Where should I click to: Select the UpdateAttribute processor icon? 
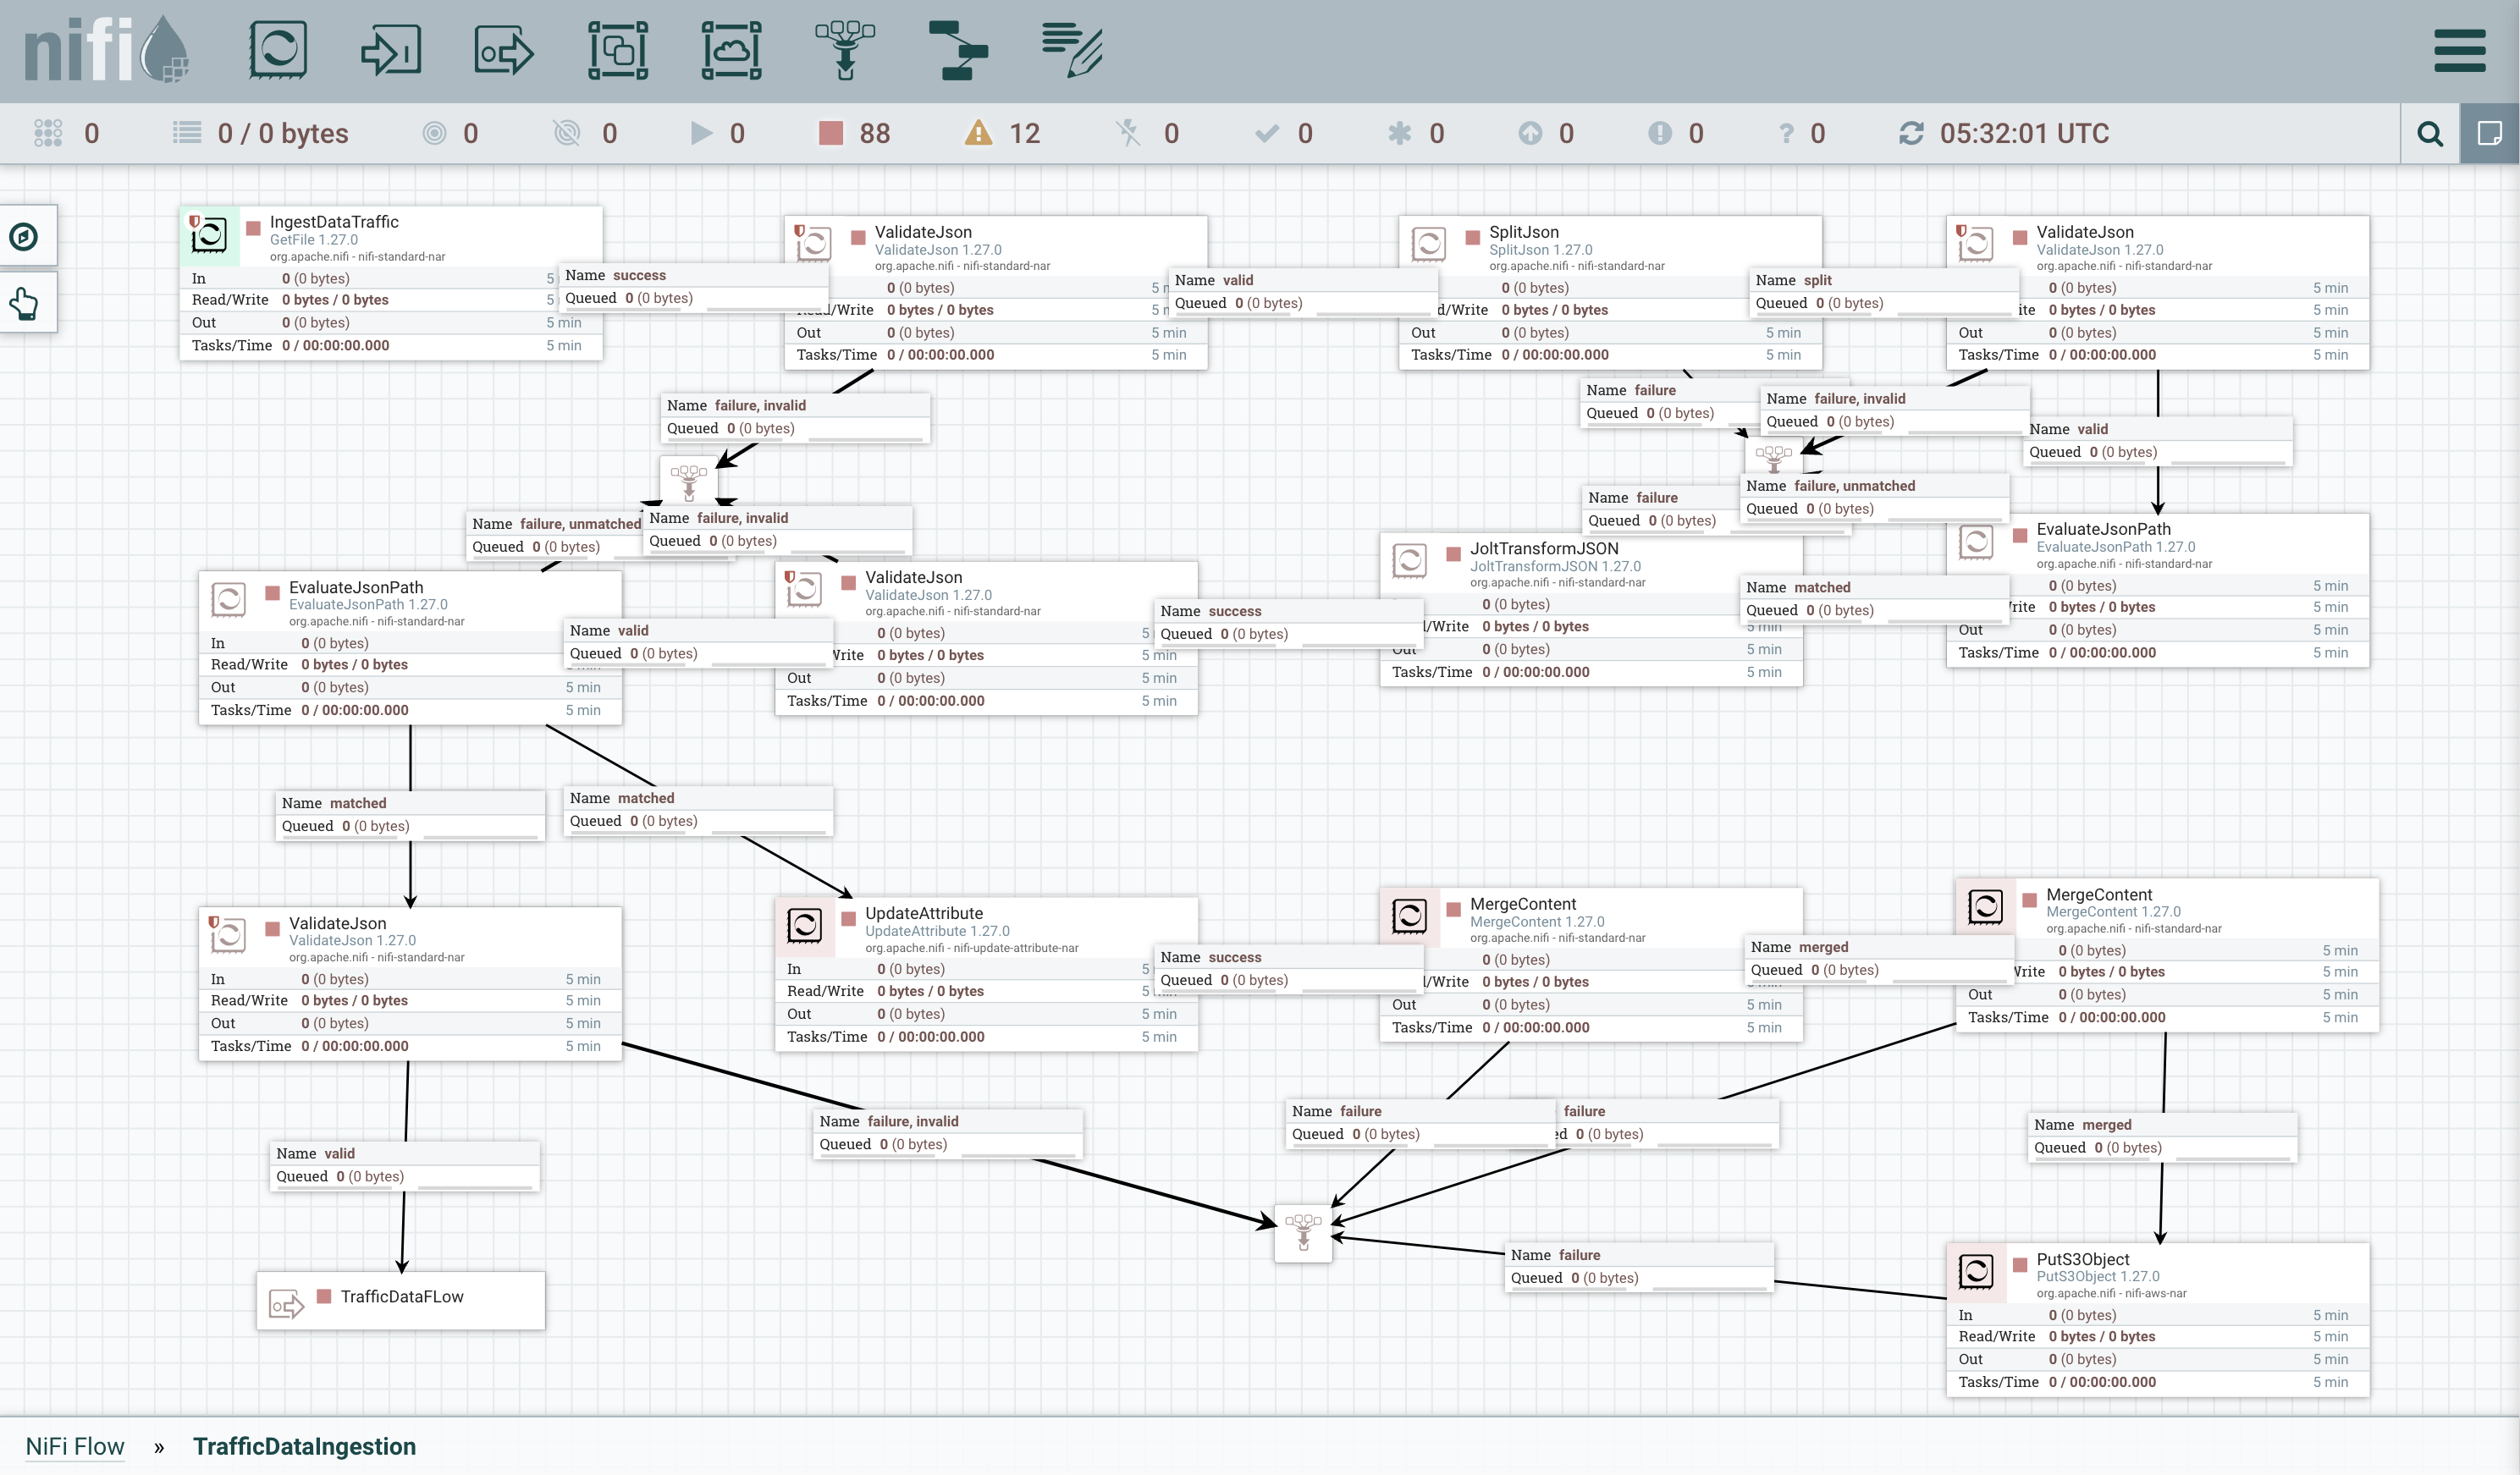(x=804, y=925)
